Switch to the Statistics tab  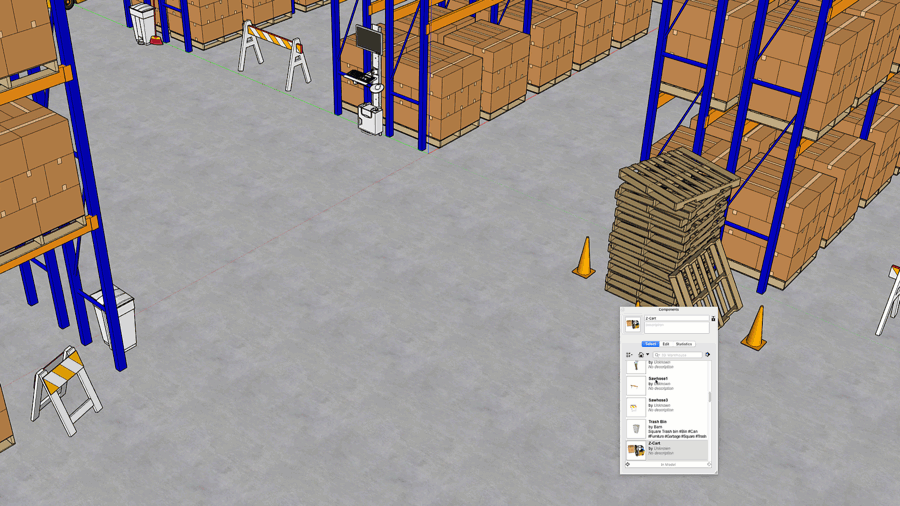point(684,344)
